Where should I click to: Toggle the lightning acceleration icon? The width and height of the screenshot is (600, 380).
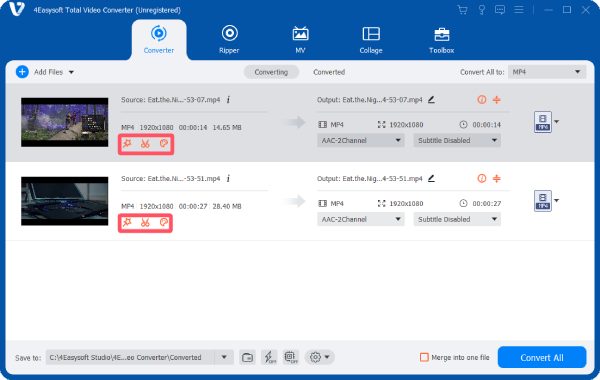(269, 357)
